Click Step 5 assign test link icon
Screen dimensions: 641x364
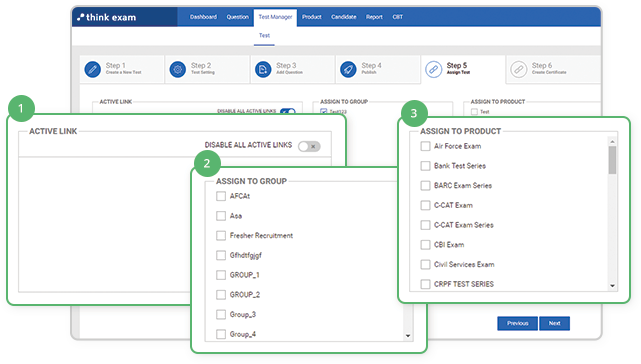[x=433, y=69]
